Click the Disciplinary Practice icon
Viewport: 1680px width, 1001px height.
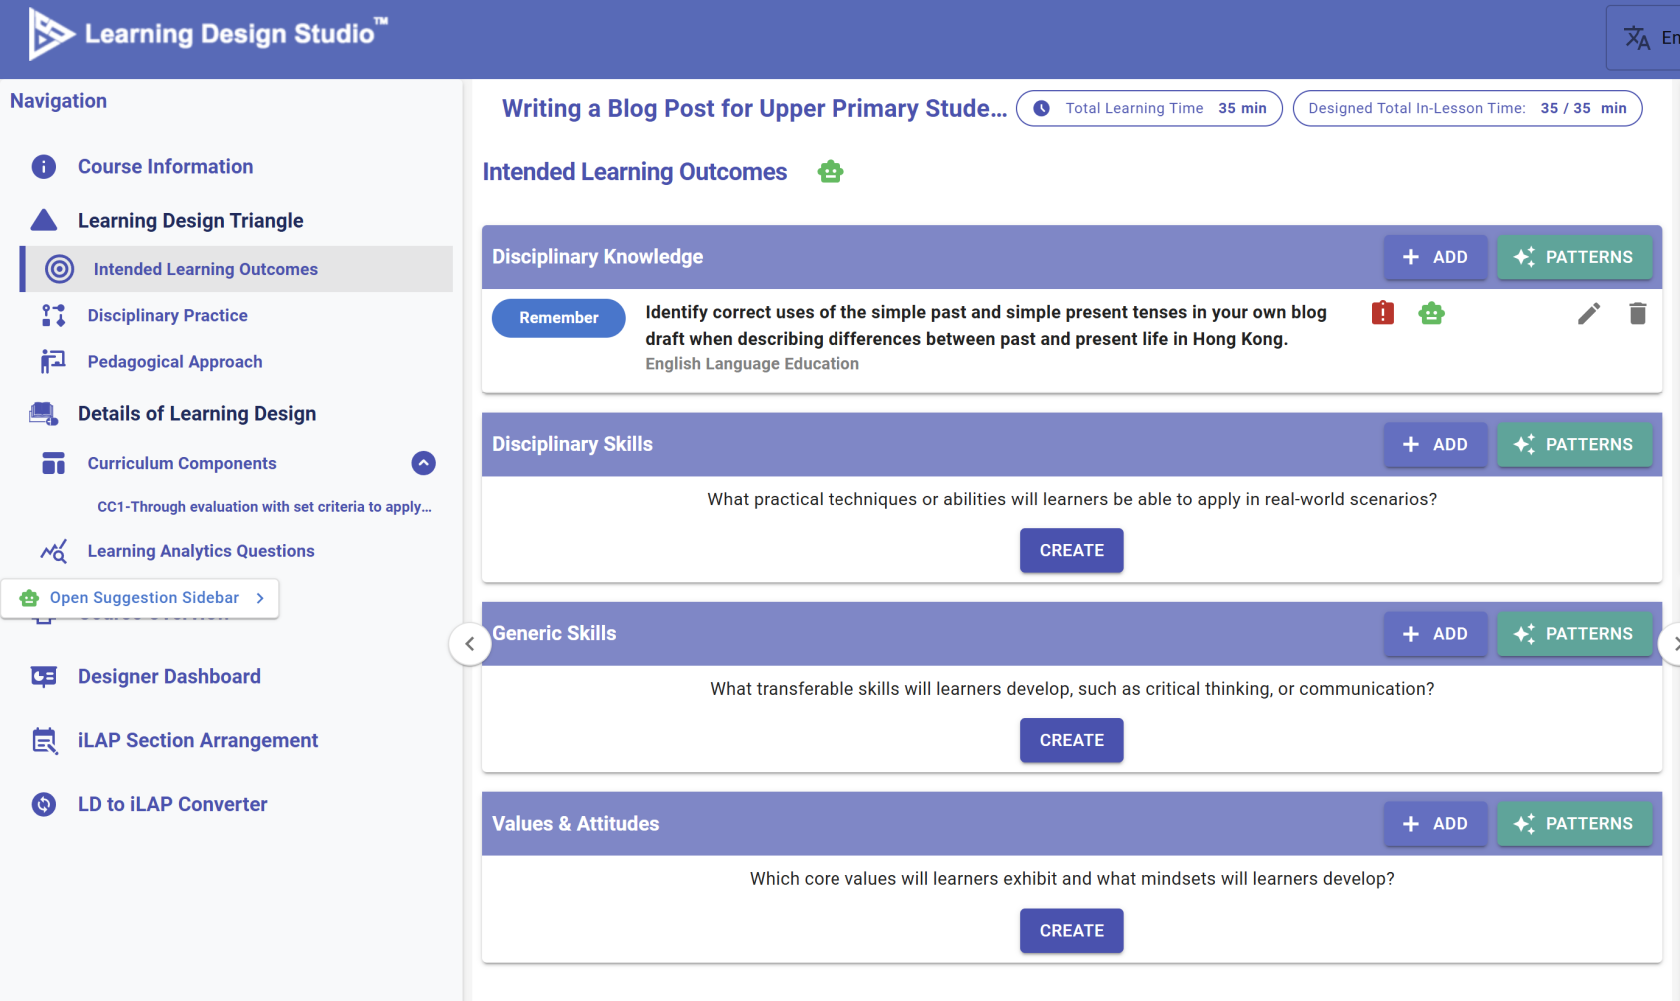pos(54,315)
